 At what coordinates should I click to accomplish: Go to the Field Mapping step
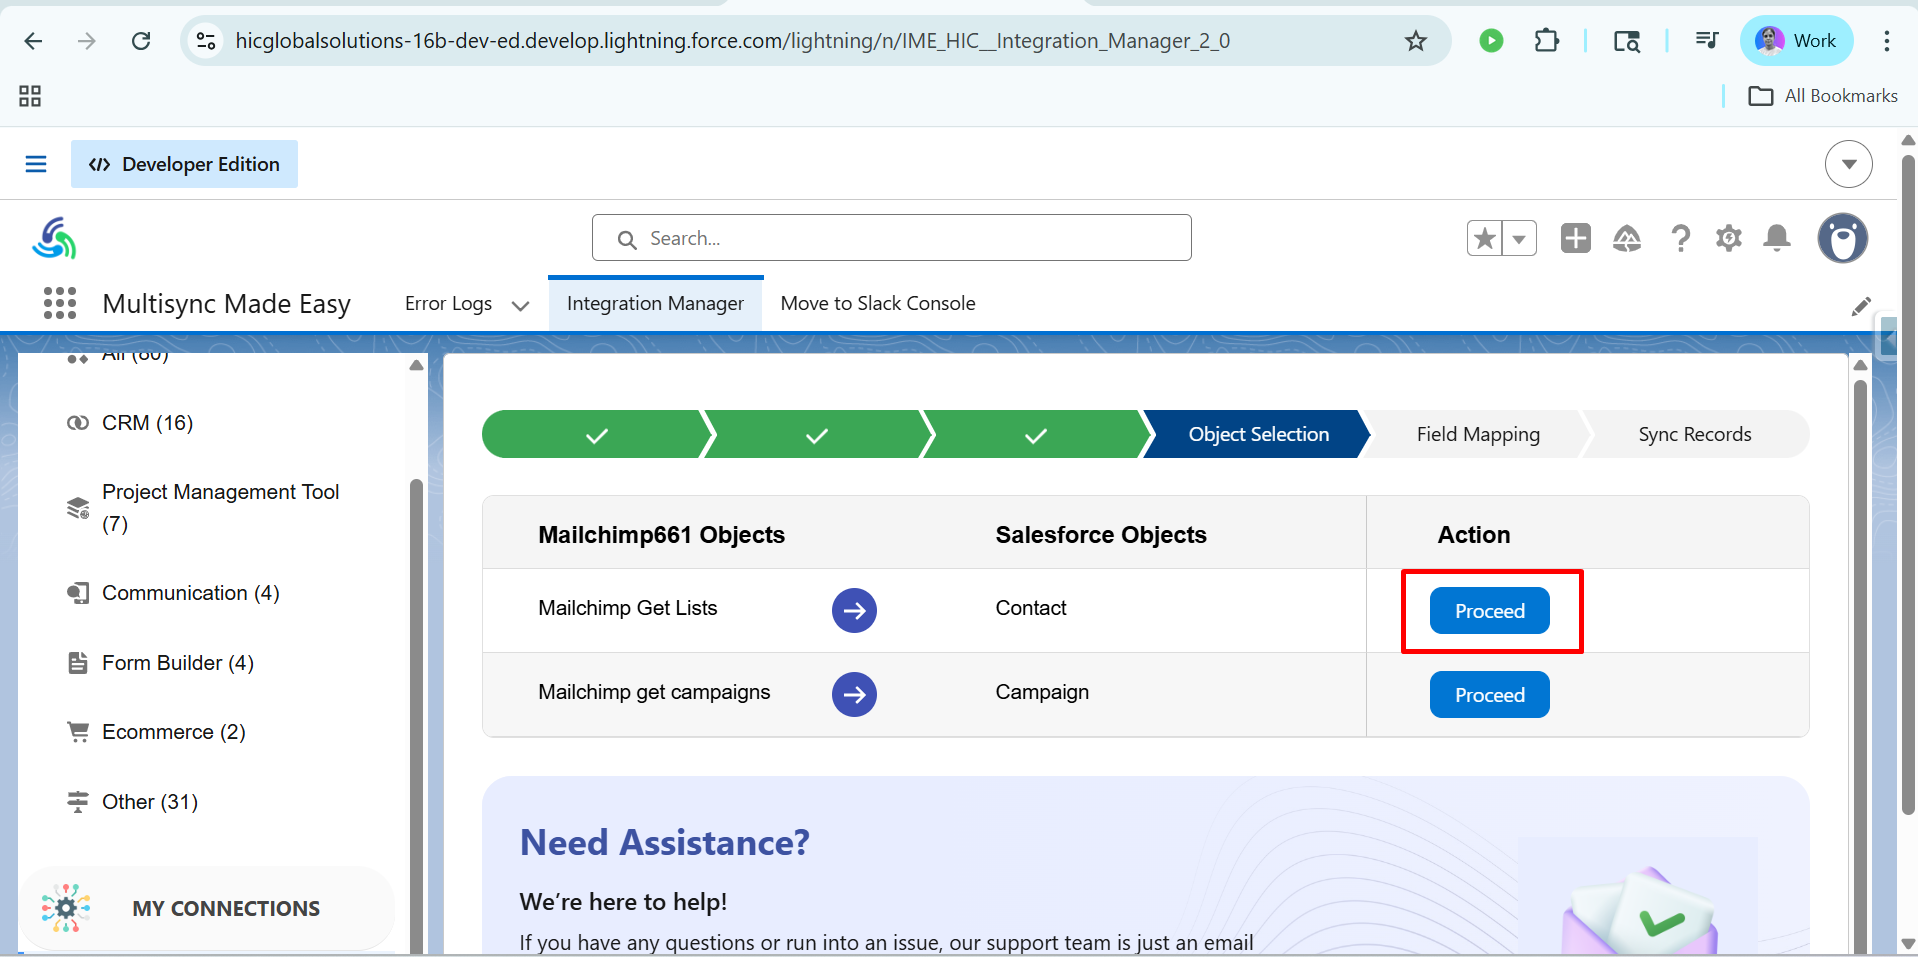[x=1478, y=434]
